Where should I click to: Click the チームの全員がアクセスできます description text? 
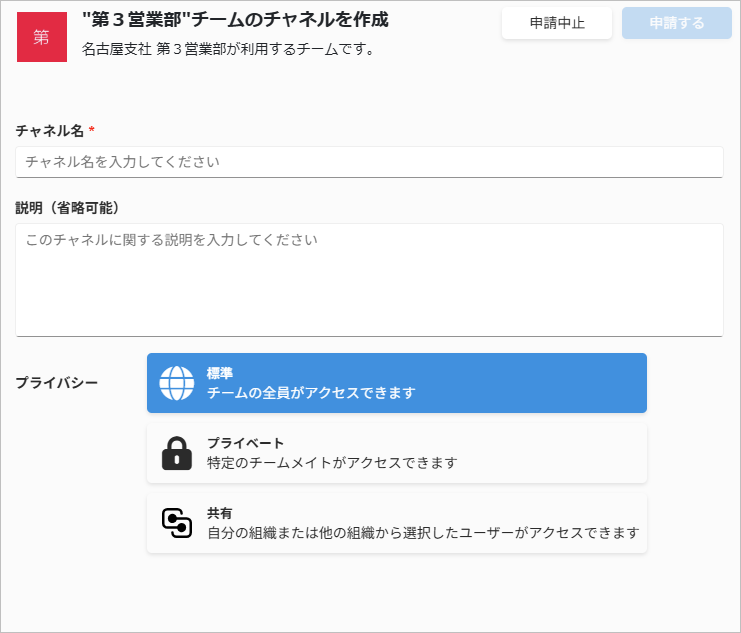point(311,392)
